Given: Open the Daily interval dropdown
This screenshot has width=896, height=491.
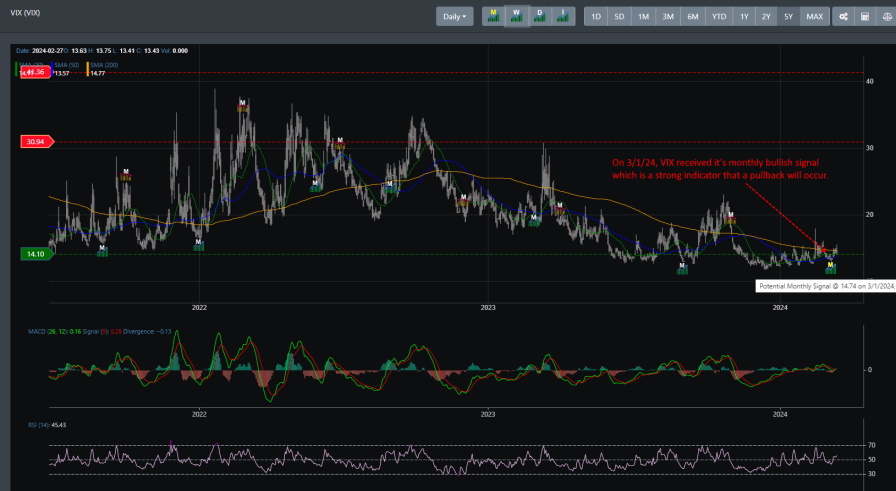Looking at the screenshot, I should (x=454, y=17).
